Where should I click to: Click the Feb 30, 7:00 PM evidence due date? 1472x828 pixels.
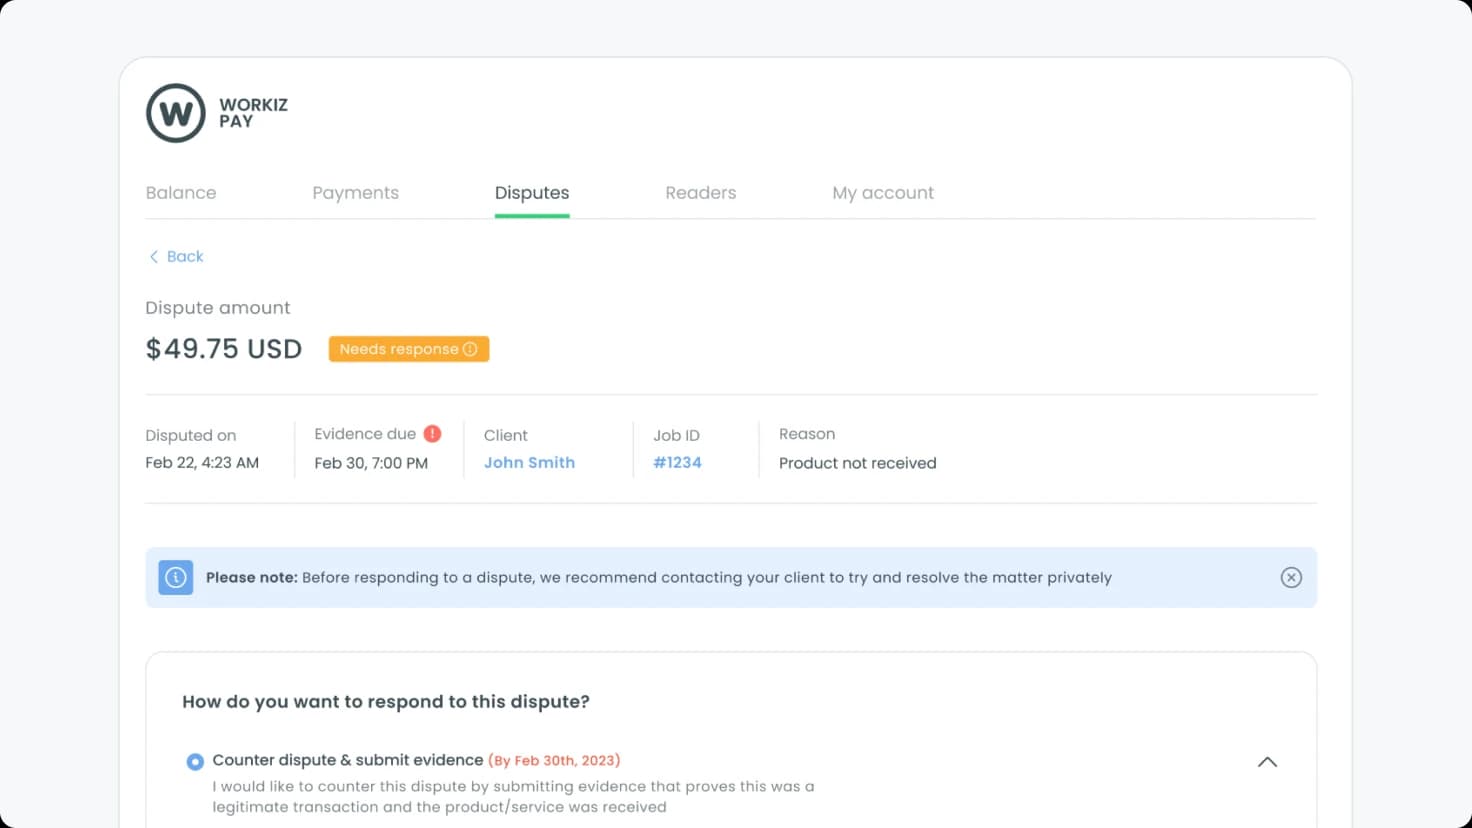tap(371, 463)
